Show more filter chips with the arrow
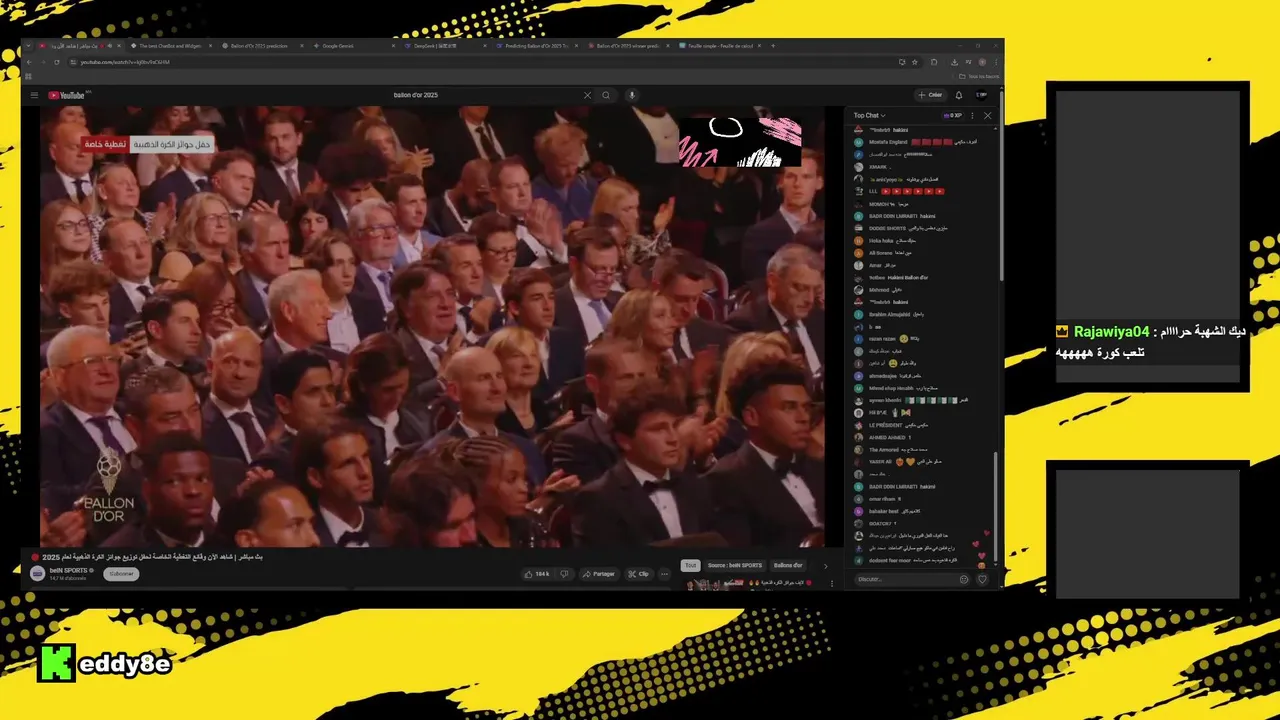Image resolution: width=1280 pixels, height=720 pixels. click(x=825, y=565)
